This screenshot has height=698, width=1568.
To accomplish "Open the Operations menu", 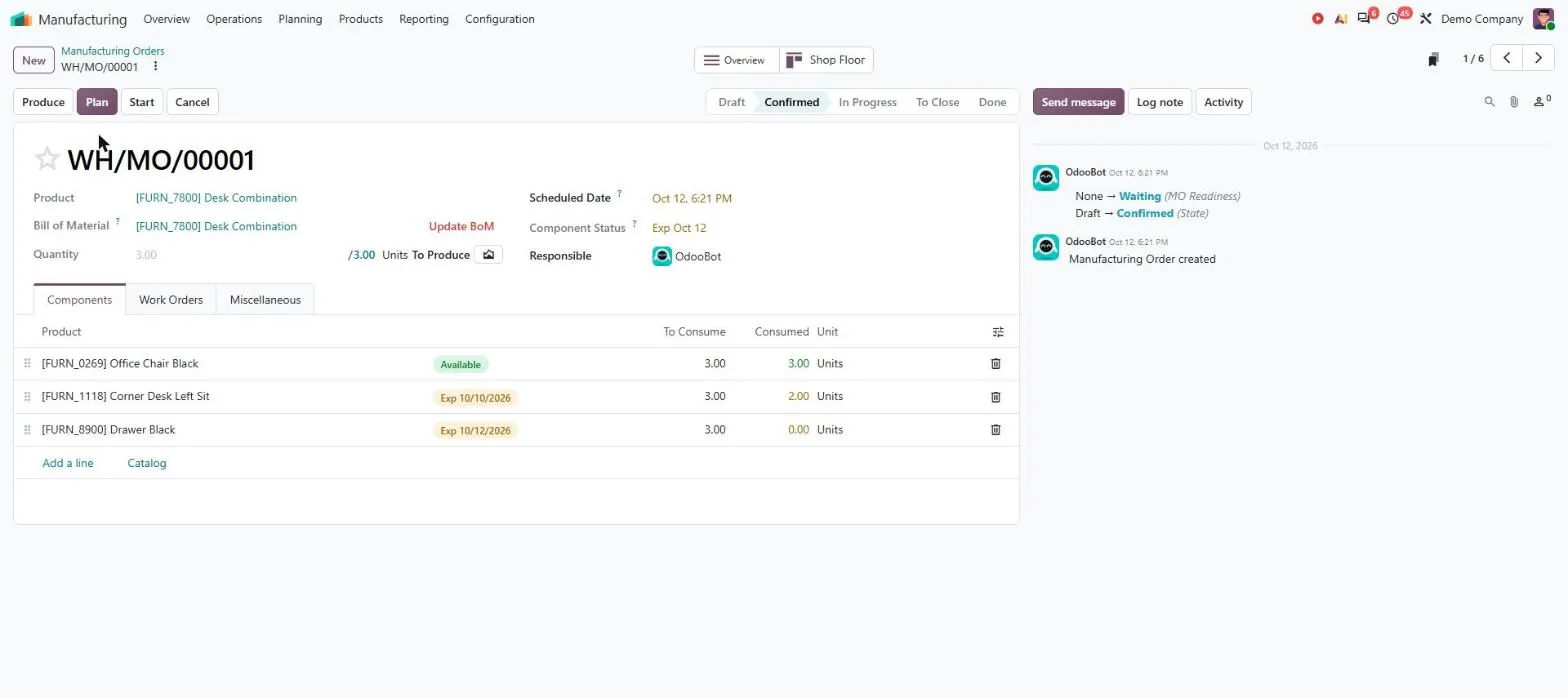I will point(234,19).
